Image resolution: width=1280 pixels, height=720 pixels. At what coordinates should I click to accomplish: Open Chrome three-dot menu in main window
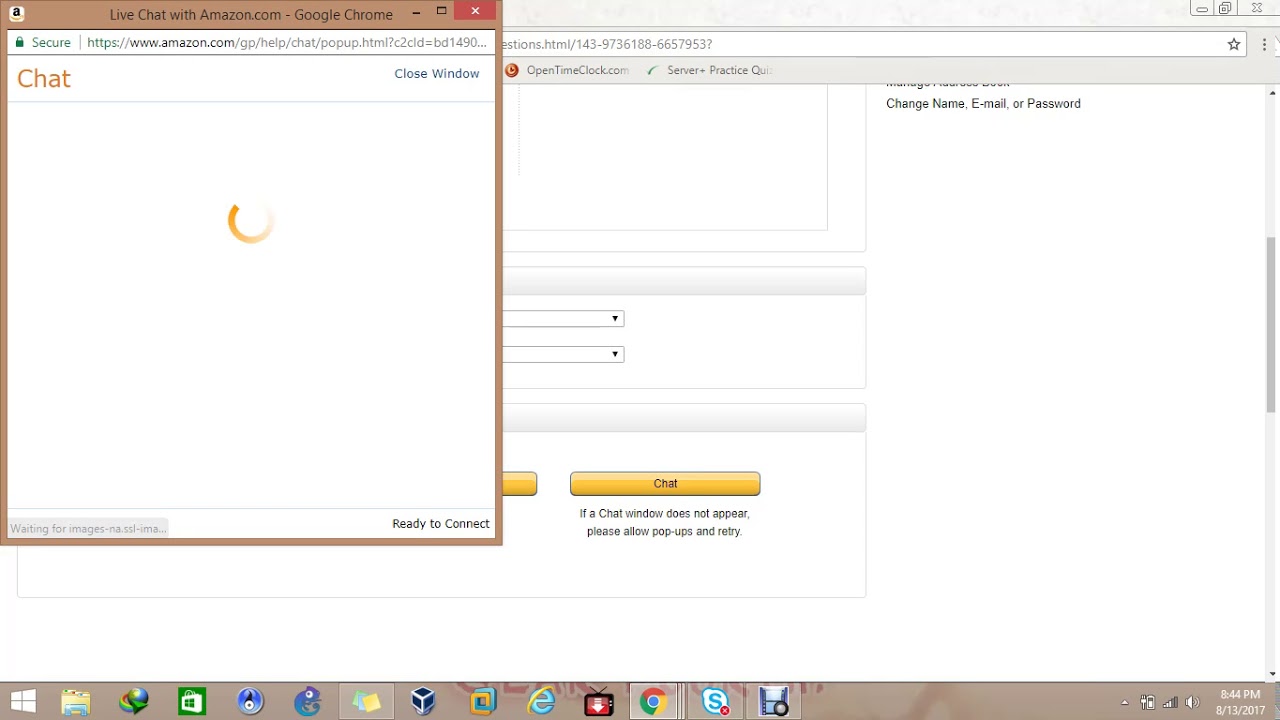pos(1265,44)
